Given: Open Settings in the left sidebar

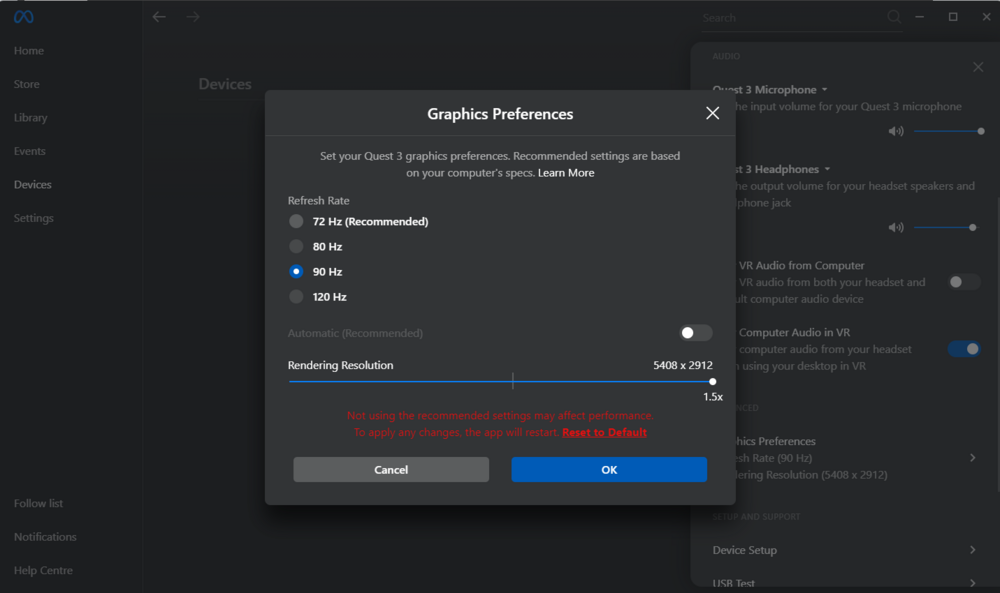Looking at the screenshot, I should click(34, 218).
